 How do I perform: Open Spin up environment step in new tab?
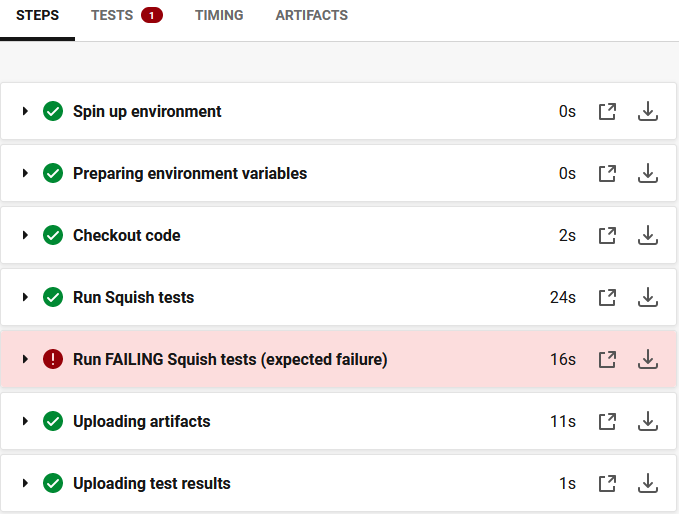coord(607,112)
